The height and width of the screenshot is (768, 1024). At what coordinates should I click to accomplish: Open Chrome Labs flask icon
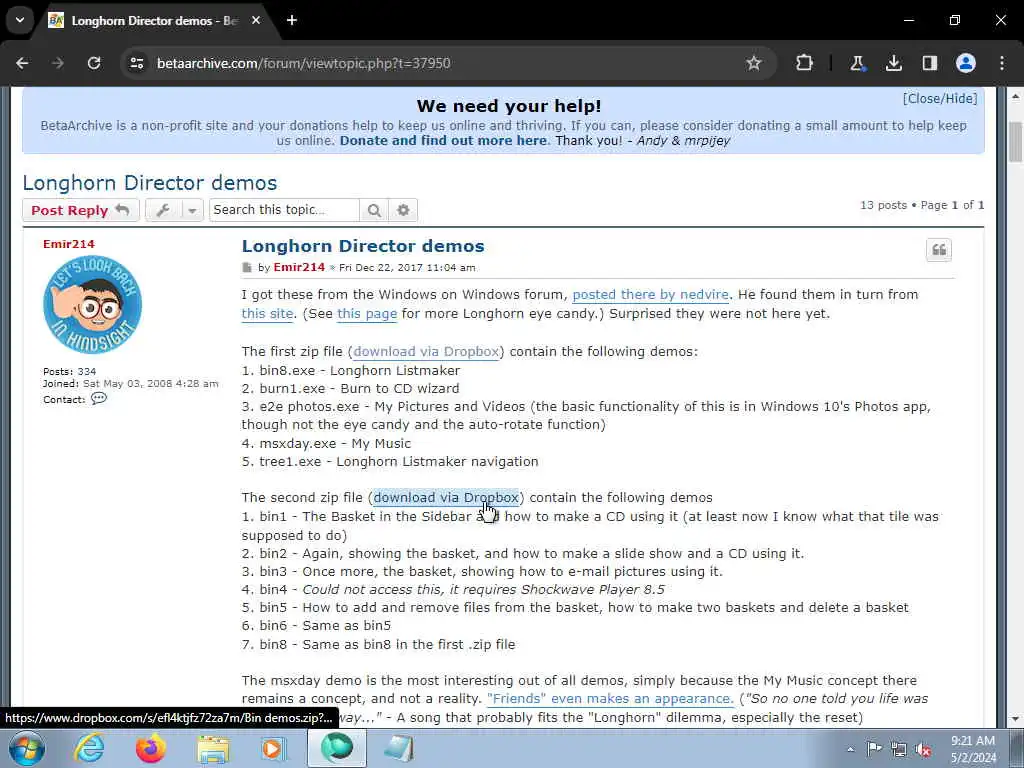tap(857, 63)
